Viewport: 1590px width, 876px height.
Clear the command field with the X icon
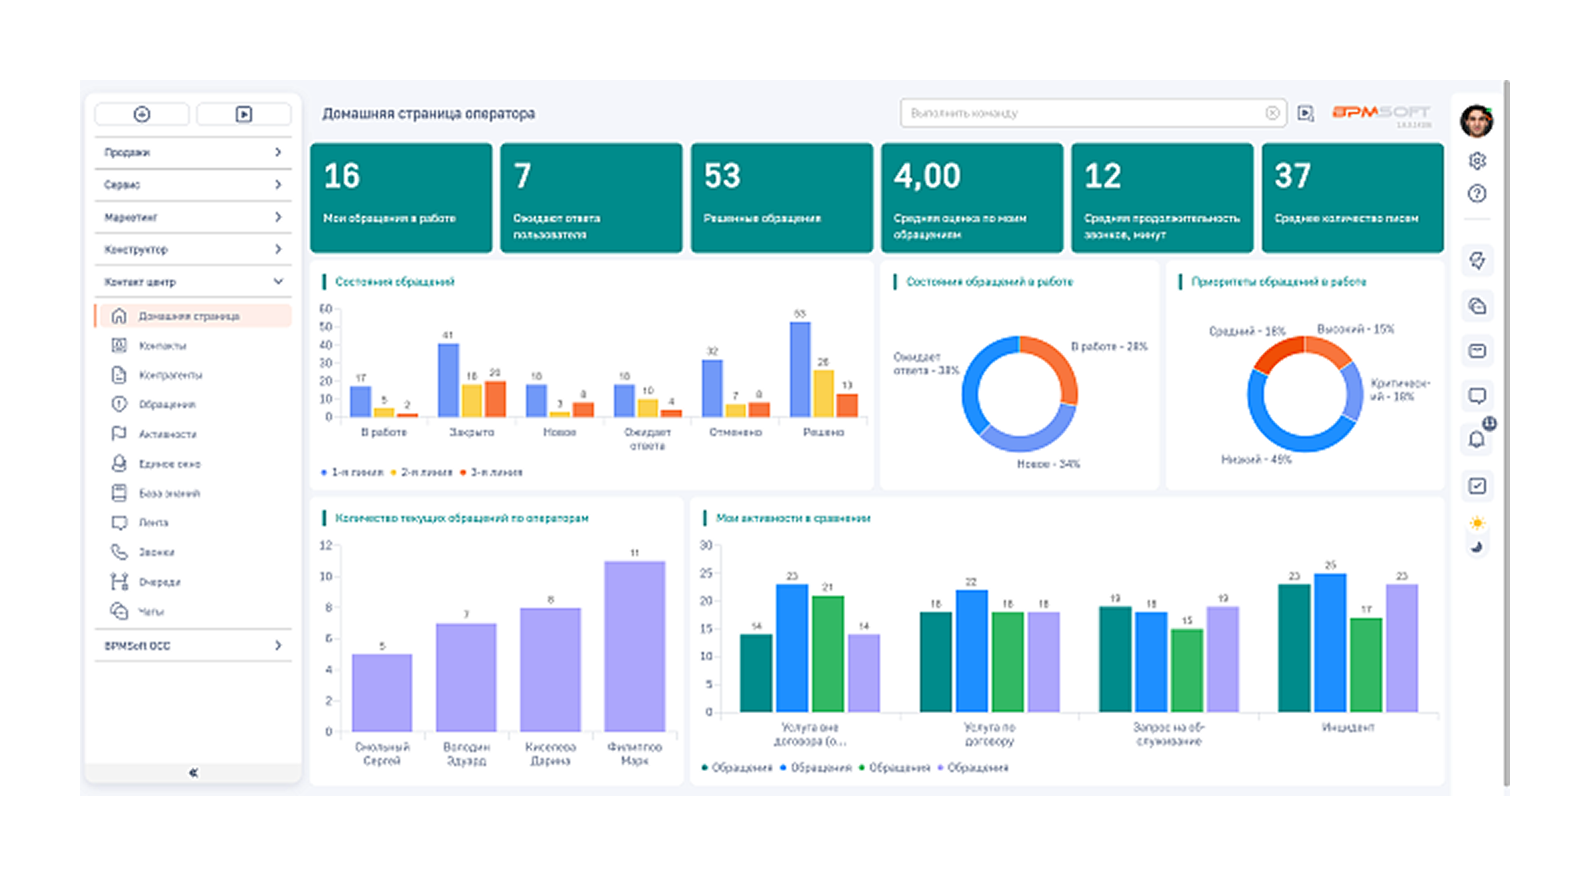point(1272,113)
